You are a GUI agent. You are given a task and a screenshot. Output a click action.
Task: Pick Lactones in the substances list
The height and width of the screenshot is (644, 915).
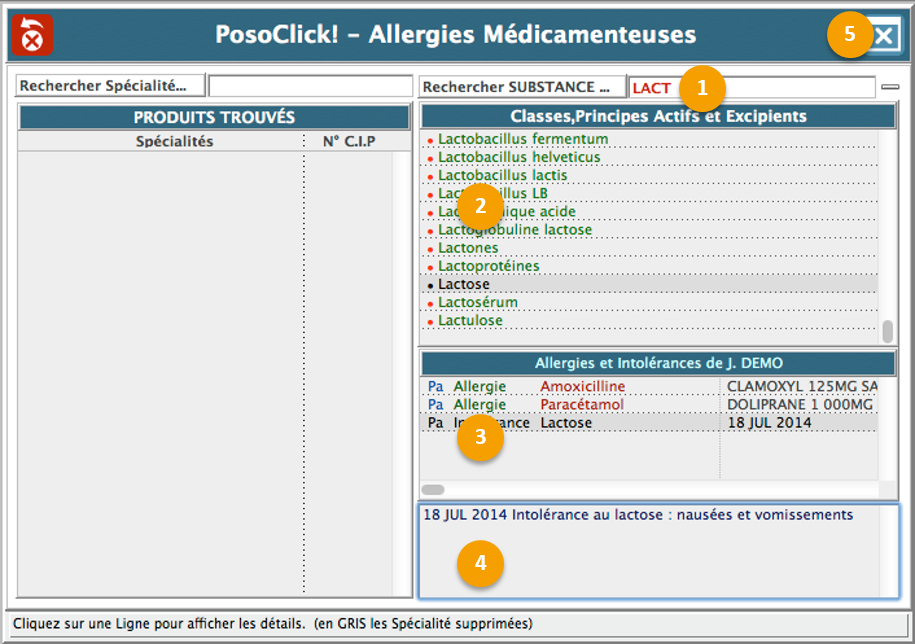click(x=468, y=248)
